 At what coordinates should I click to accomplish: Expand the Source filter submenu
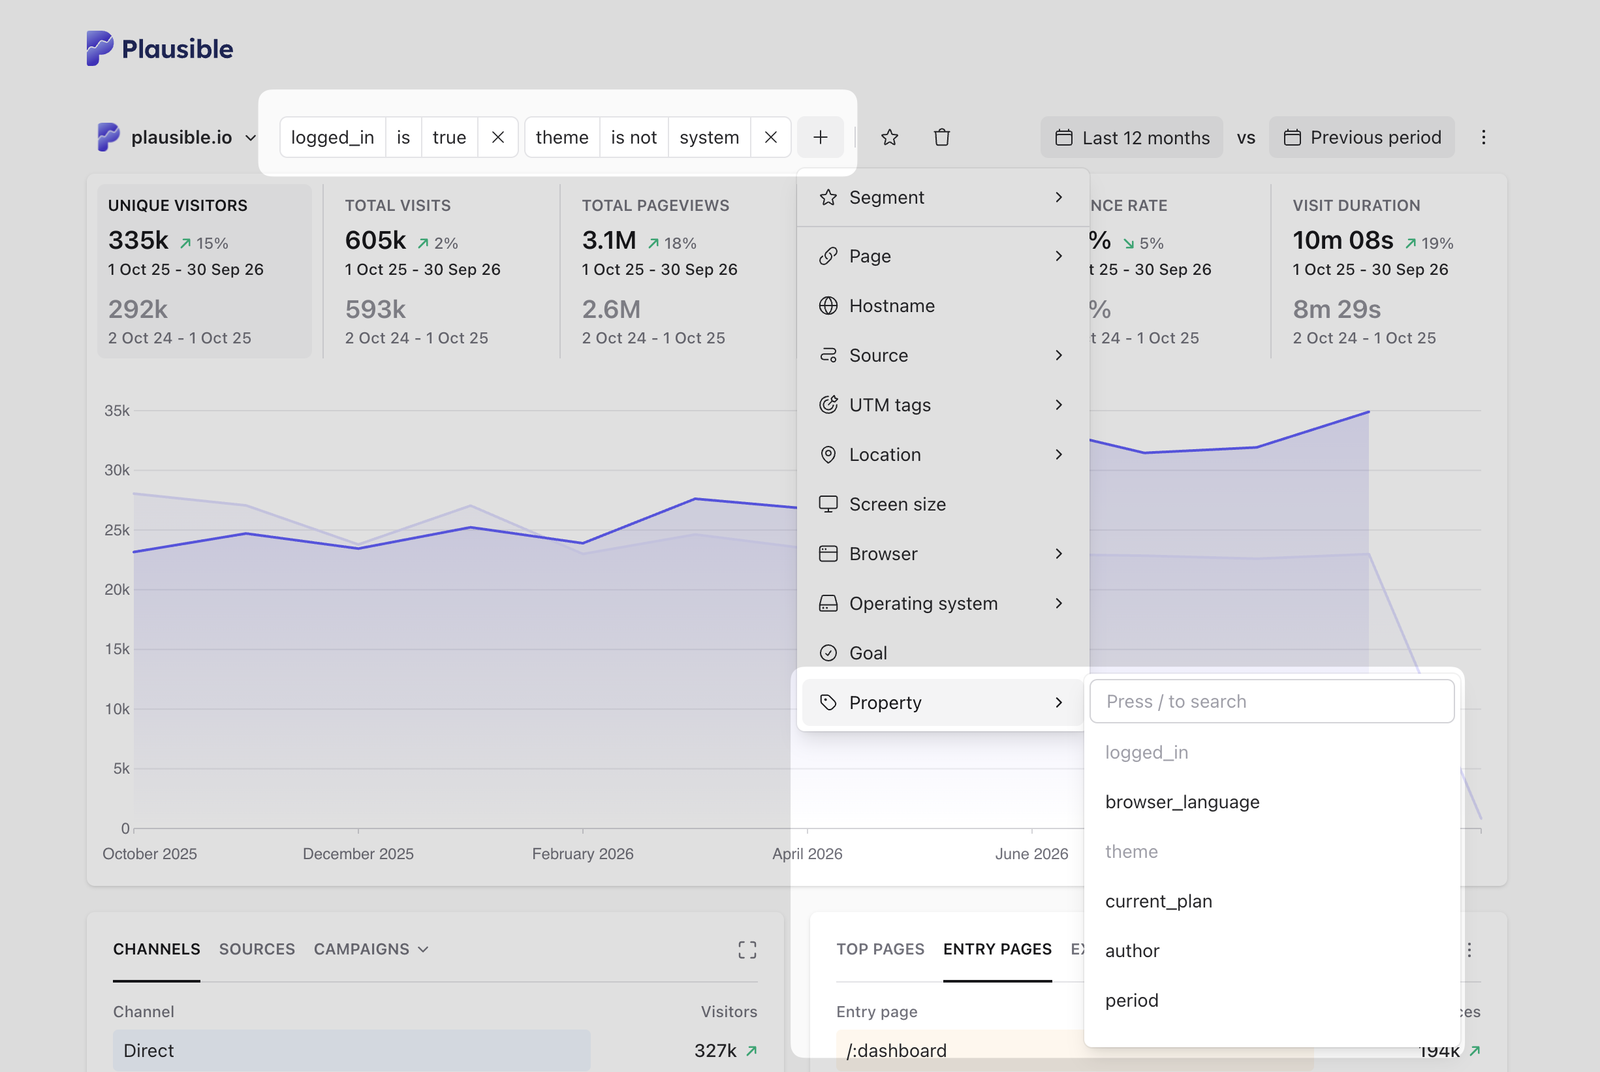click(x=943, y=355)
